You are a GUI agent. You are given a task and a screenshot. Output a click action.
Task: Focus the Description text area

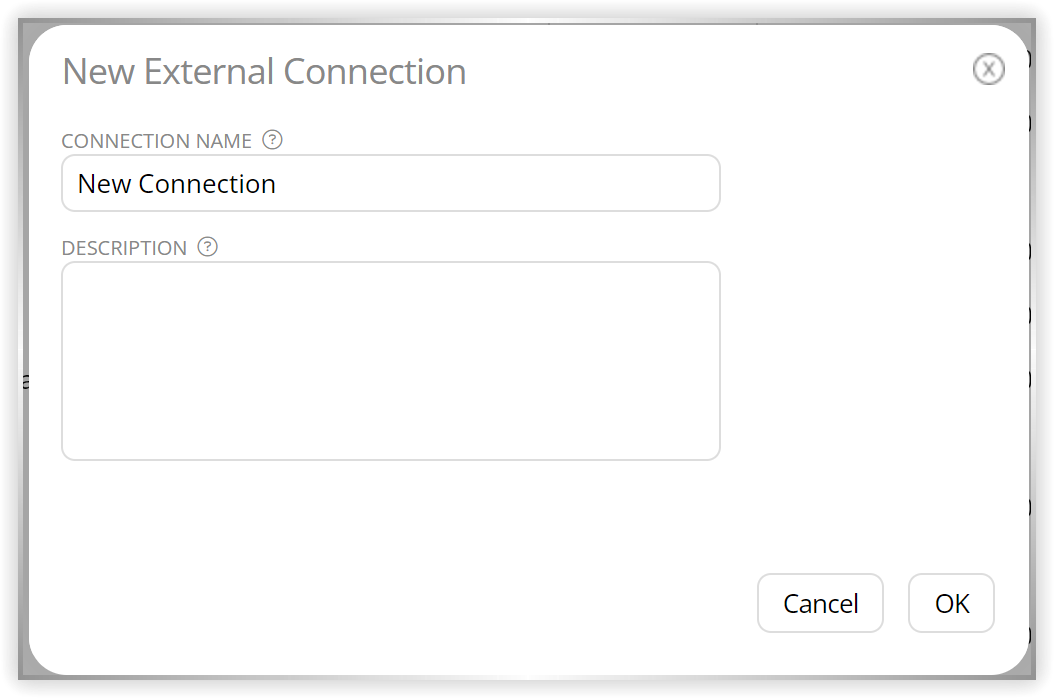tap(391, 361)
